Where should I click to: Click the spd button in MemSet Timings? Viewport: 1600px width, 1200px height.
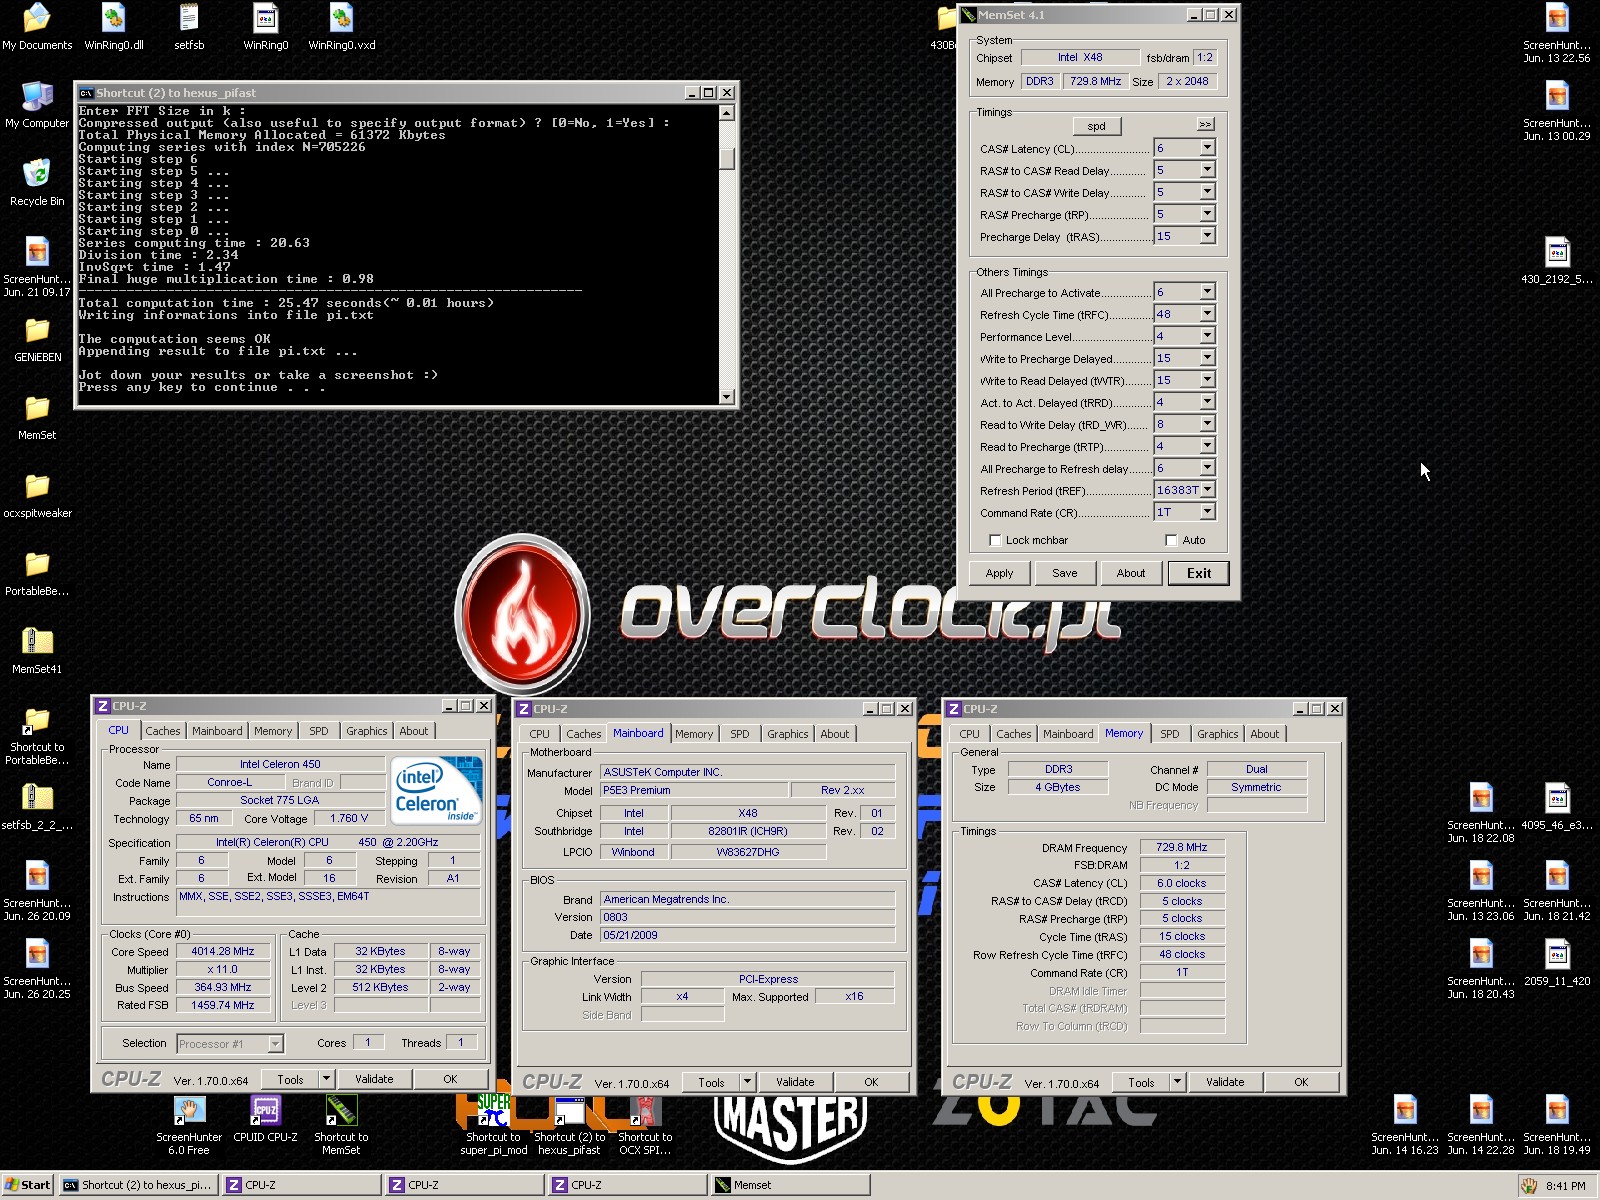pyautogui.click(x=1096, y=126)
